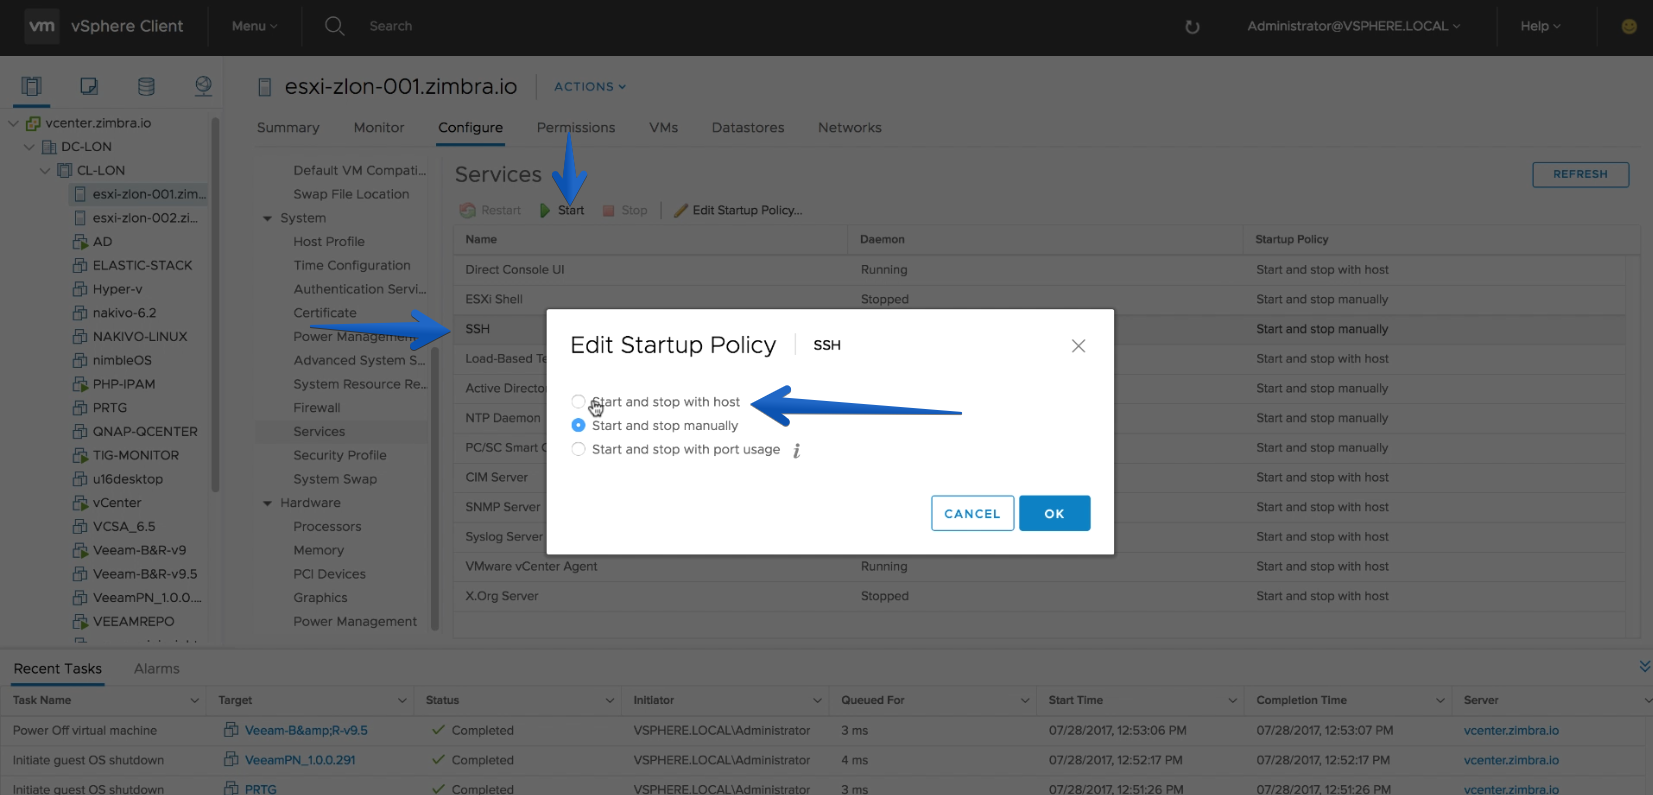Select Start and stop manually radio
Image resolution: width=1653 pixels, height=795 pixels.
578,426
